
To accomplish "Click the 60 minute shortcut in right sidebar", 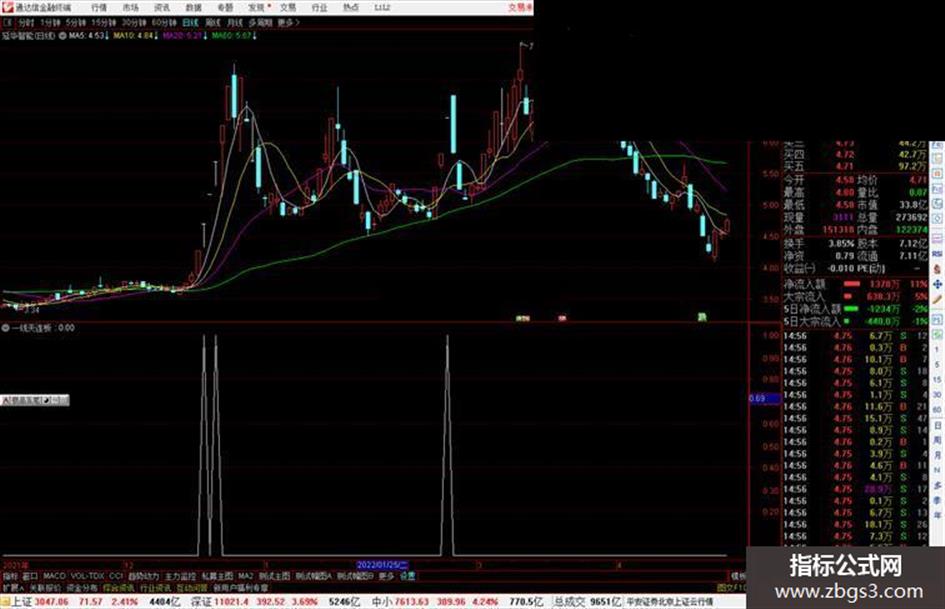I will 937,410.
